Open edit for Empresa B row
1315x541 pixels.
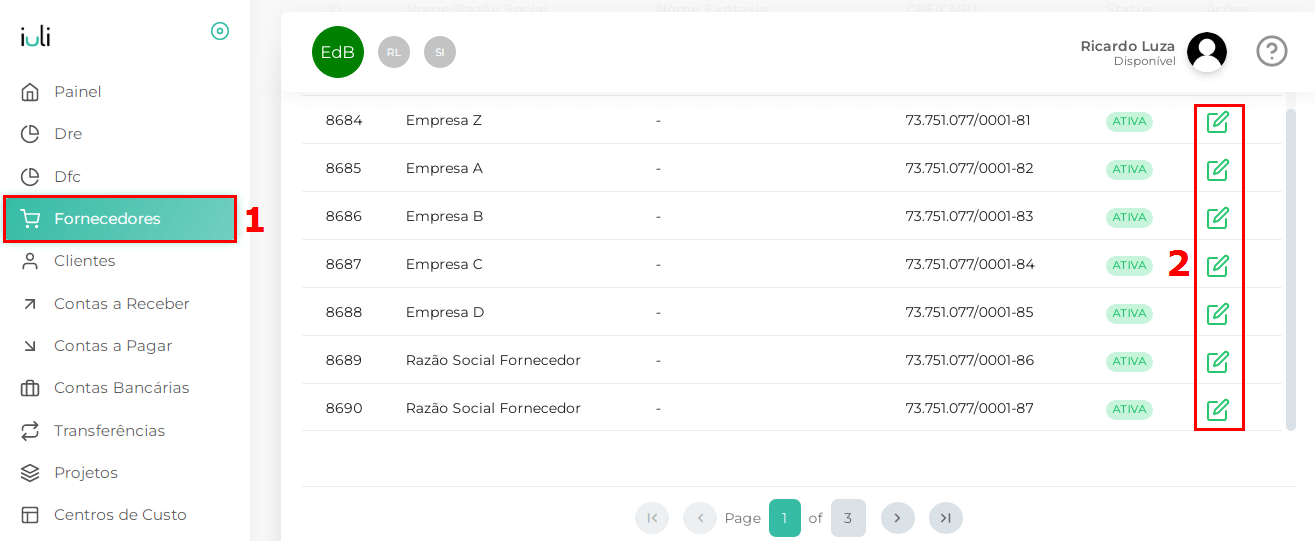(x=1217, y=218)
